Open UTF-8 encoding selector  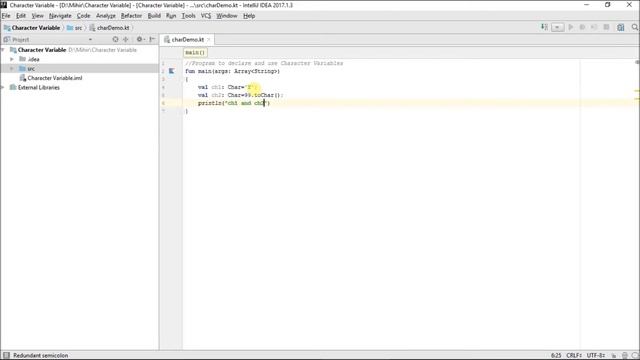coord(596,356)
